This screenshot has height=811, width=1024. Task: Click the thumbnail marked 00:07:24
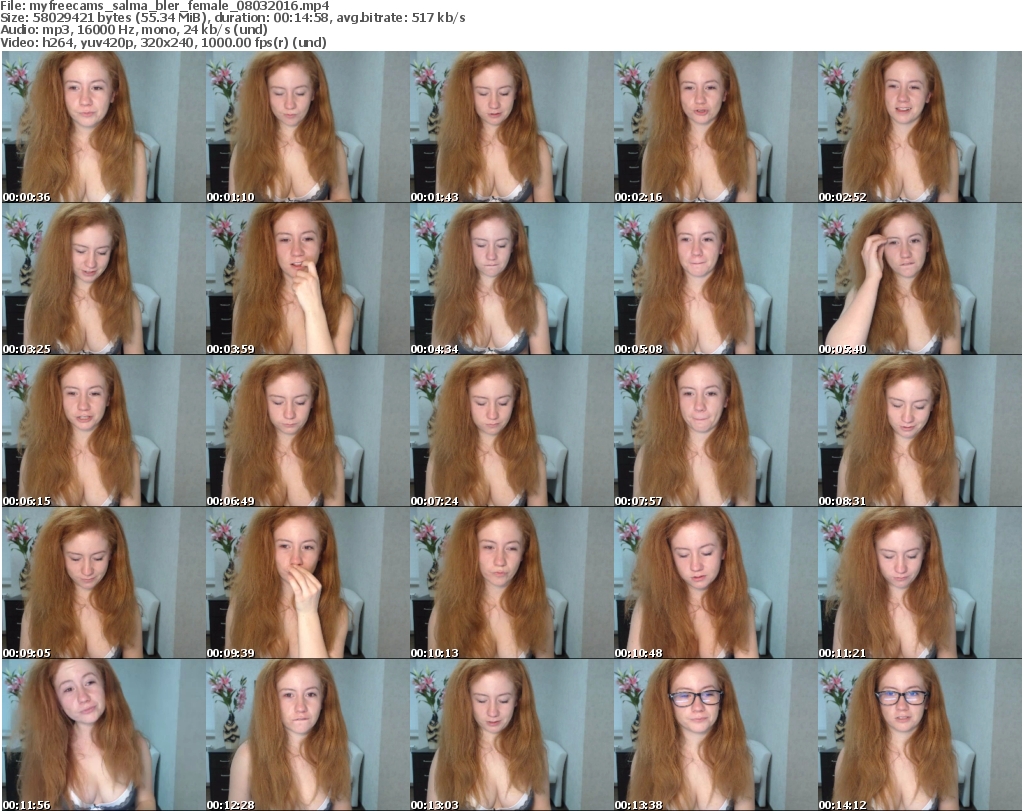coord(511,431)
